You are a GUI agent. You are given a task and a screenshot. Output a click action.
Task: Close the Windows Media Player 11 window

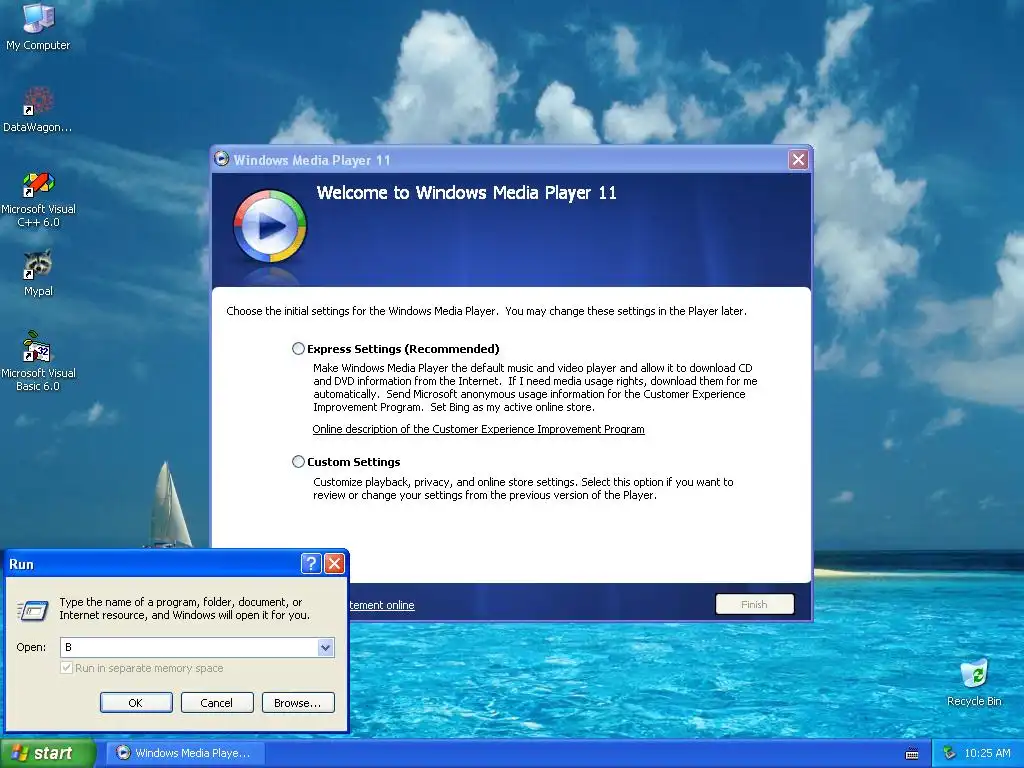tap(798, 159)
